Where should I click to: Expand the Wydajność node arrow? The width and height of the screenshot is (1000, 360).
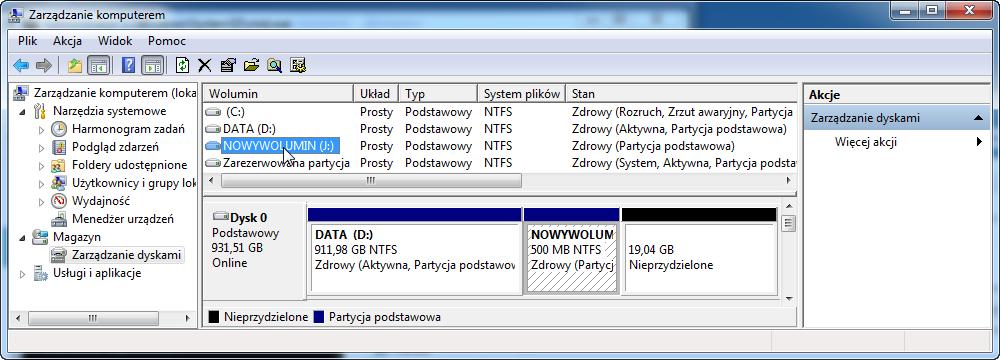click(42, 201)
